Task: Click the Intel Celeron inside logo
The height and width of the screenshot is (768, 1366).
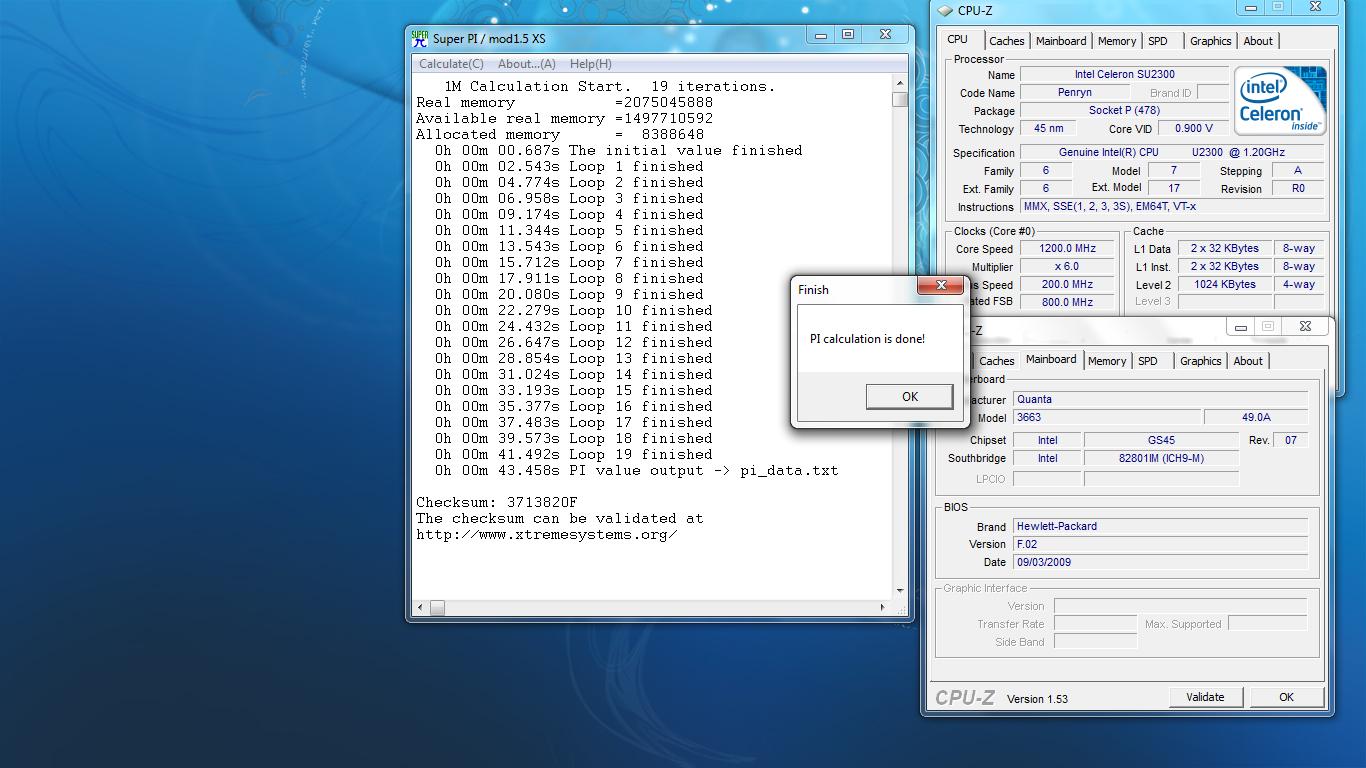Action: pyautogui.click(x=1281, y=101)
